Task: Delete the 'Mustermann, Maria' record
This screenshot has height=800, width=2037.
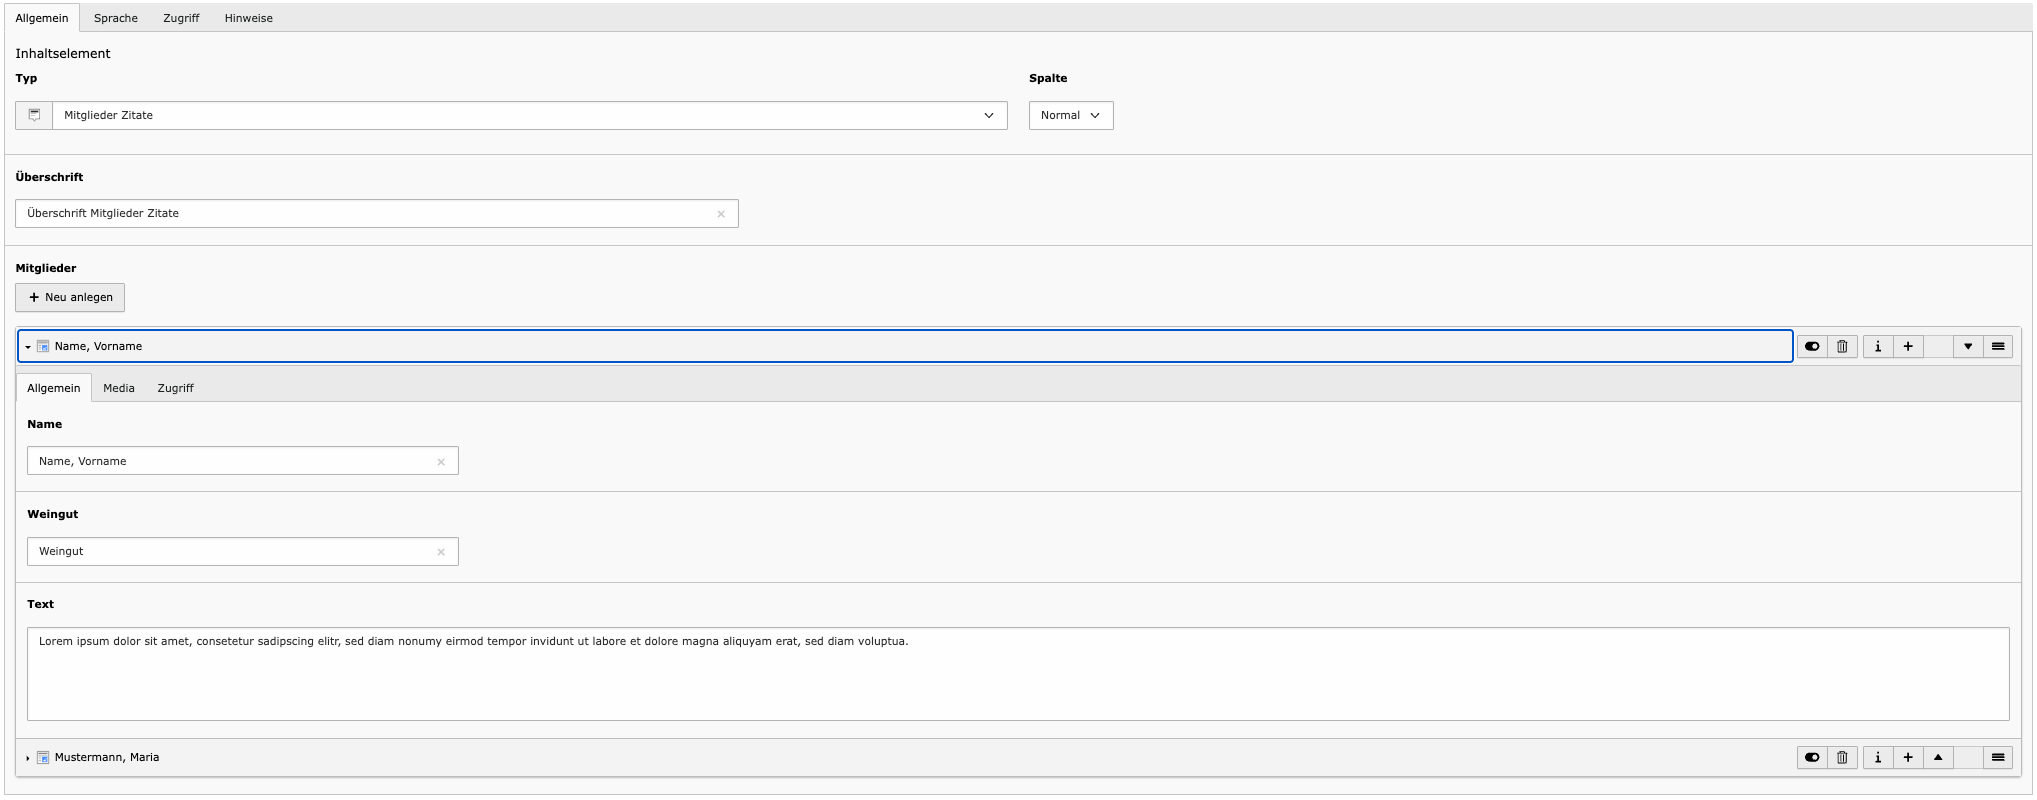Action: [x=1842, y=758]
